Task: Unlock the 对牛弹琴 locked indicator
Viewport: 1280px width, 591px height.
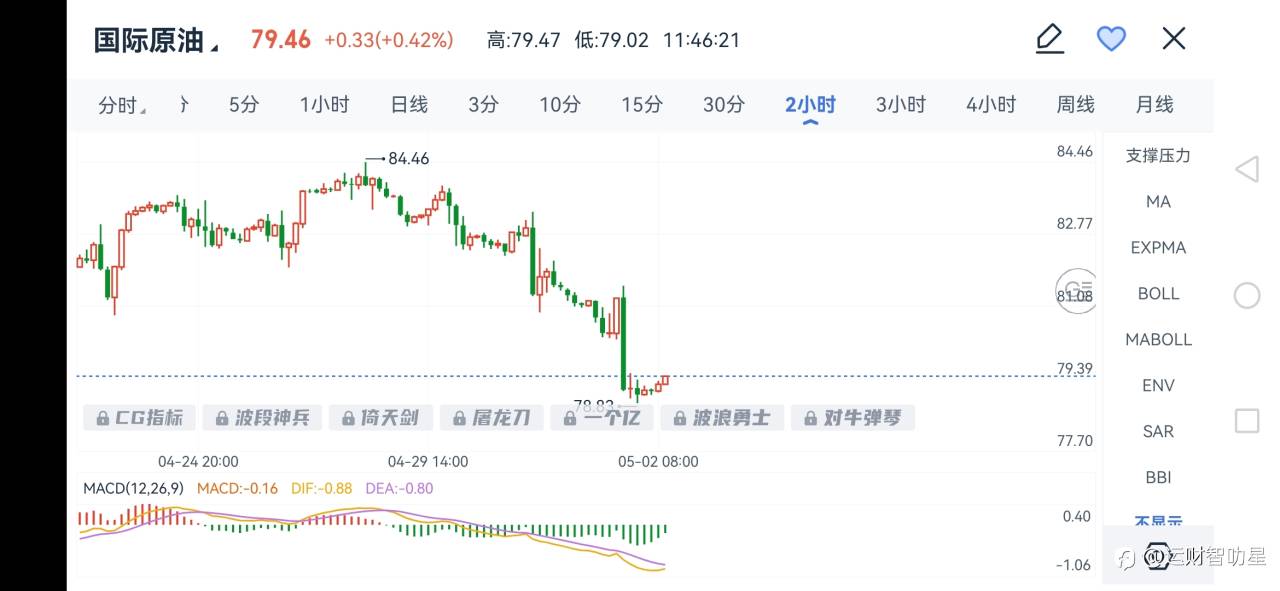Action: [x=853, y=417]
